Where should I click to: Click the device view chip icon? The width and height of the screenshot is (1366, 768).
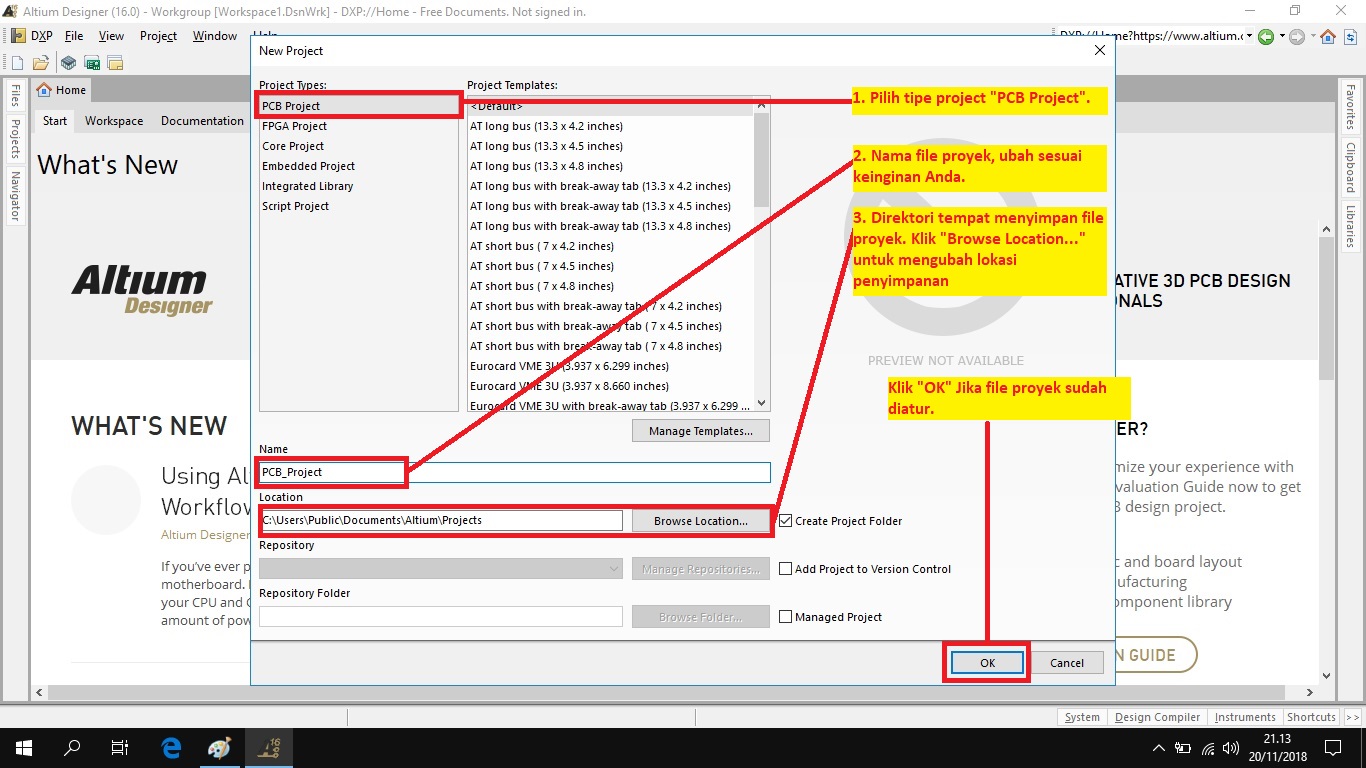pyautogui.click(x=68, y=63)
